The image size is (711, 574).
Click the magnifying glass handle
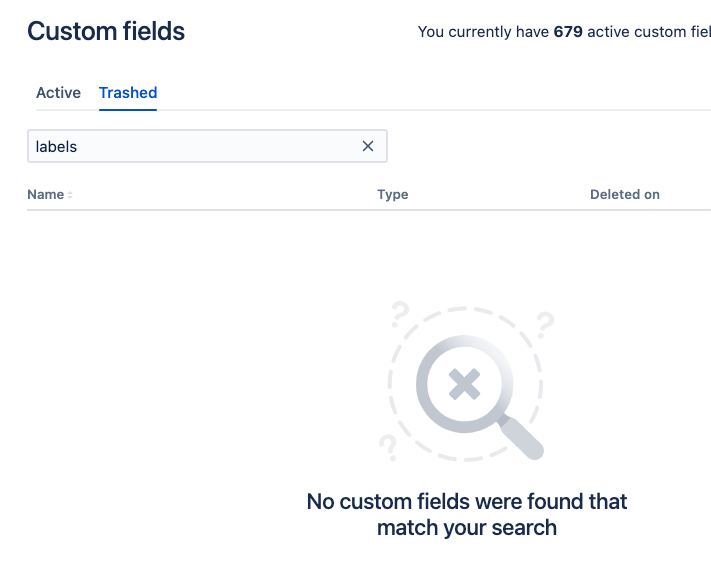[x=521, y=438]
